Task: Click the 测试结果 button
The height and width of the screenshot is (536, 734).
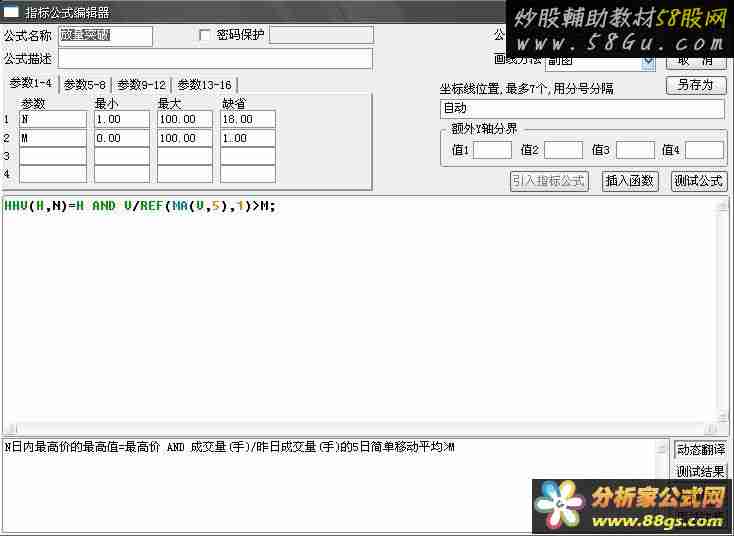Action: [700, 471]
